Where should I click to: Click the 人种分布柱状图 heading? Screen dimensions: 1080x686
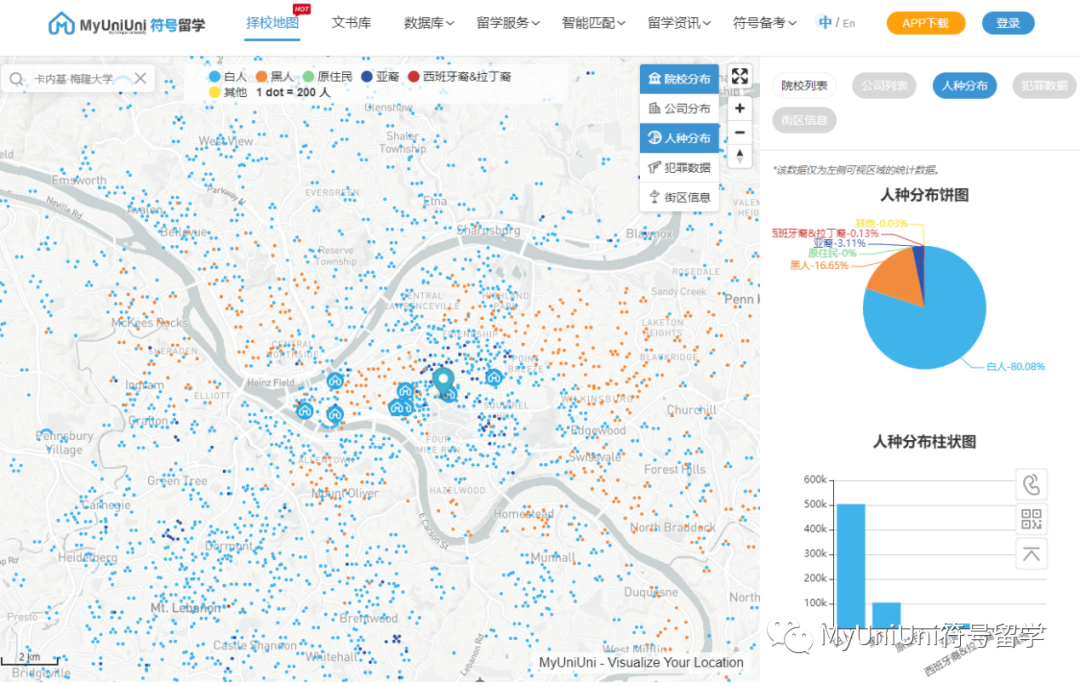pyautogui.click(x=924, y=441)
